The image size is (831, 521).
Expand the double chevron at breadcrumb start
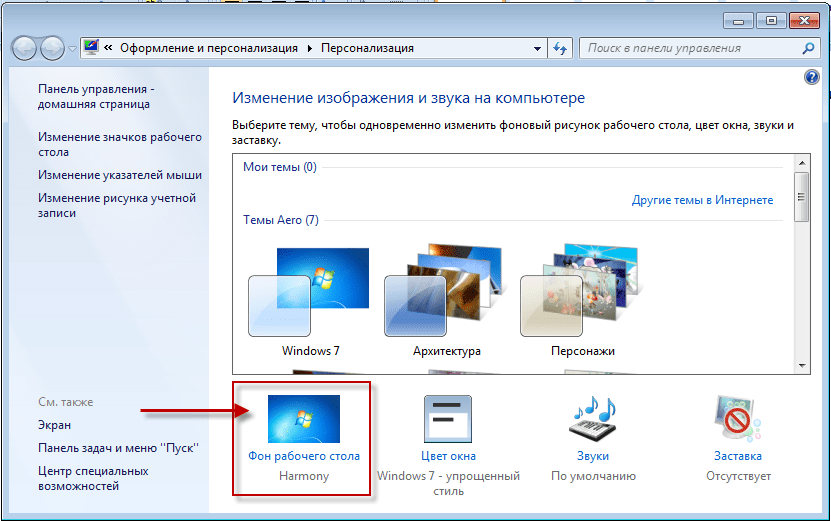pyautogui.click(x=108, y=48)
